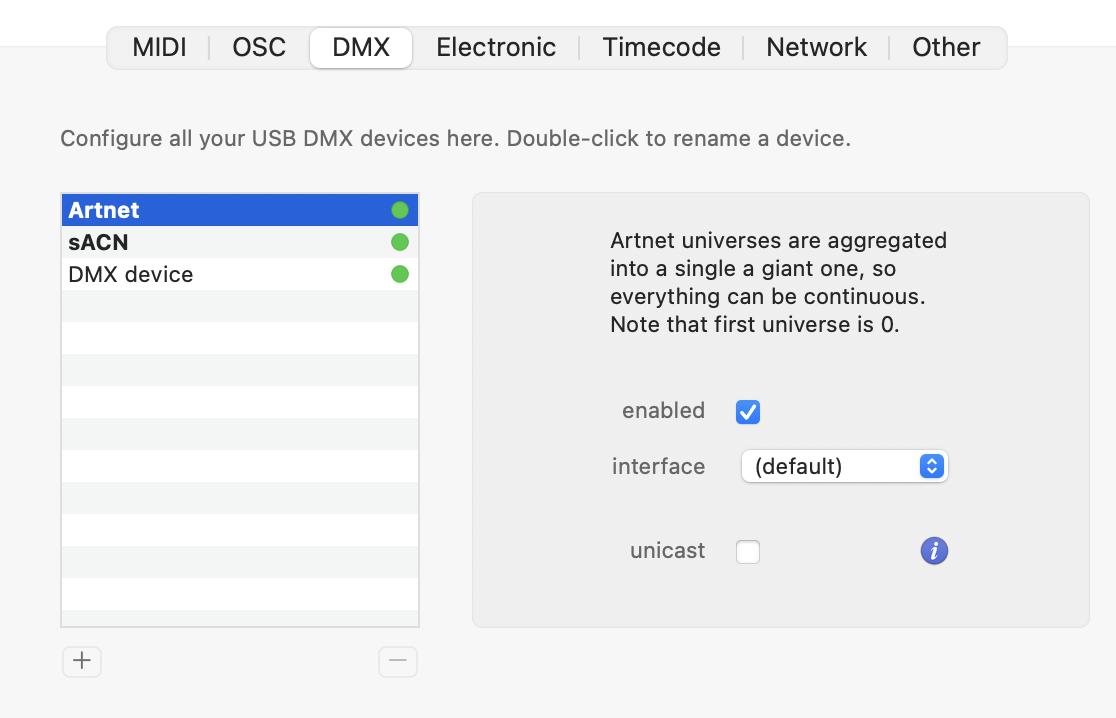
Task: Enable the unicast checkbox
Action: coord(748,551)
